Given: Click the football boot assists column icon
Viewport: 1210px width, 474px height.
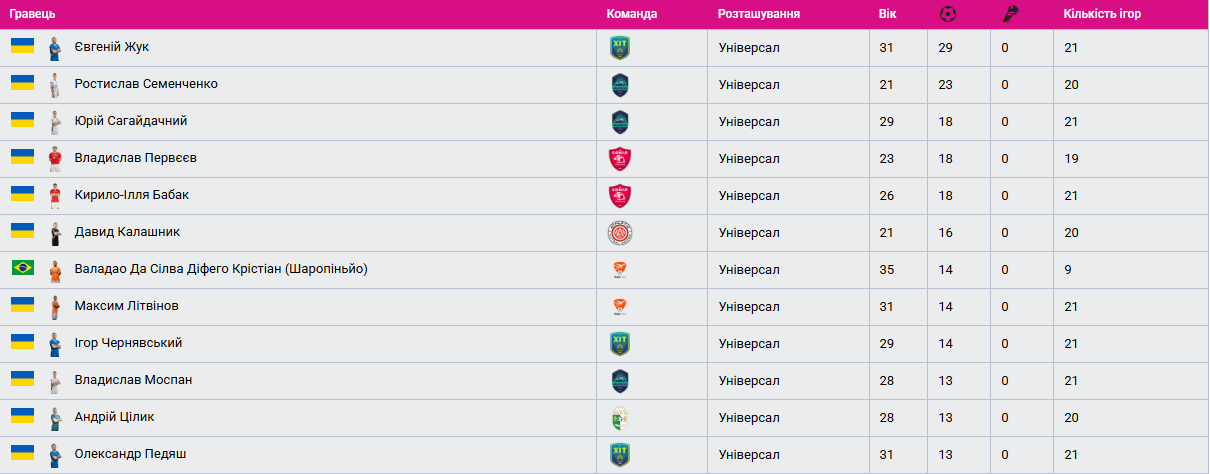Looking at the screenshot, I should pyautogui.click(x=1010, y=14).
